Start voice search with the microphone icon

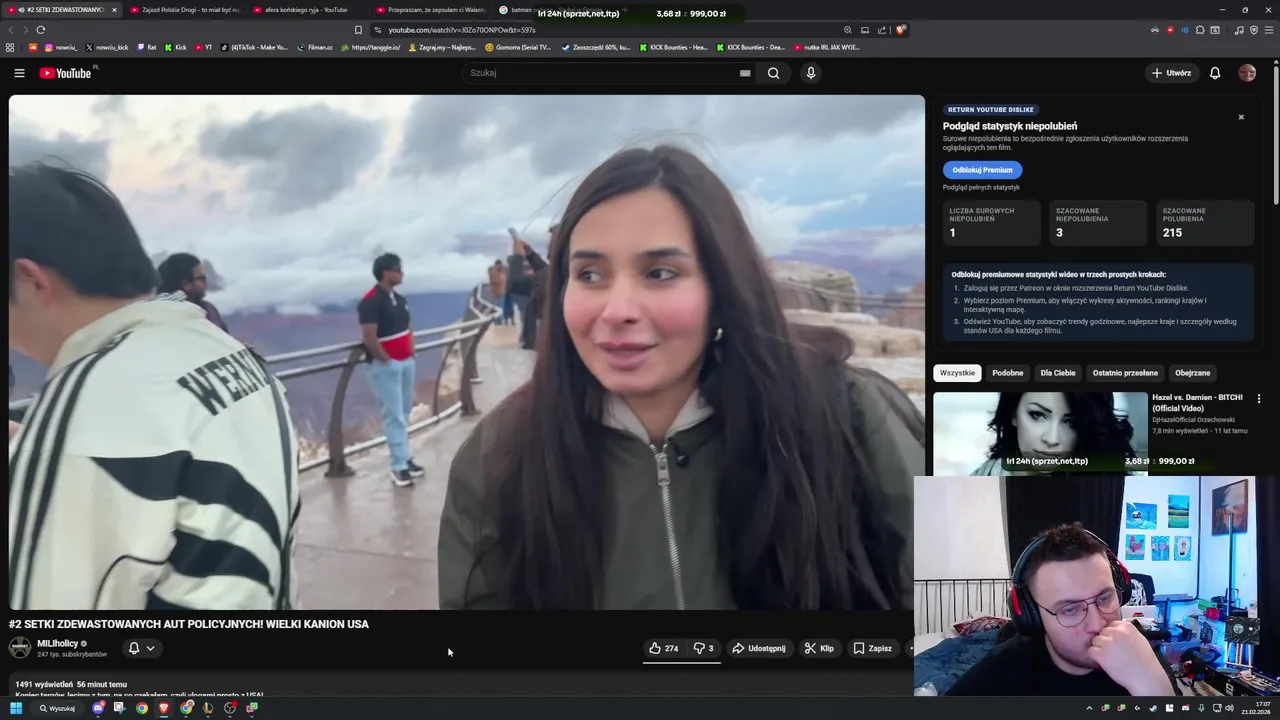click(x=811, y=73)
